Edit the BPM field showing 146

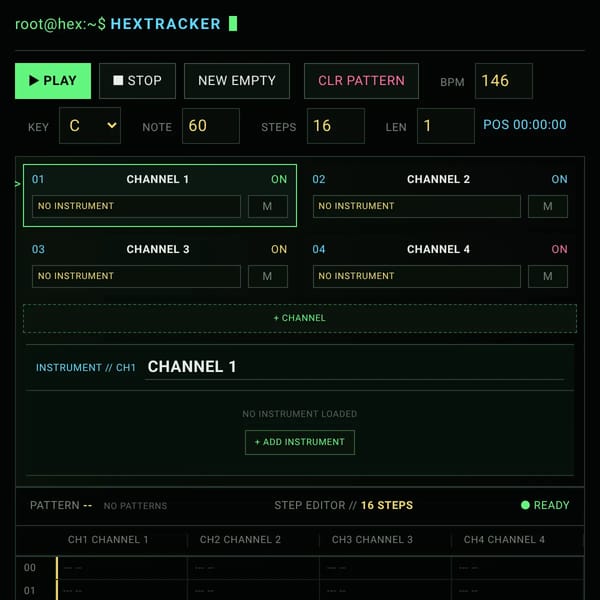click(504, 81)
